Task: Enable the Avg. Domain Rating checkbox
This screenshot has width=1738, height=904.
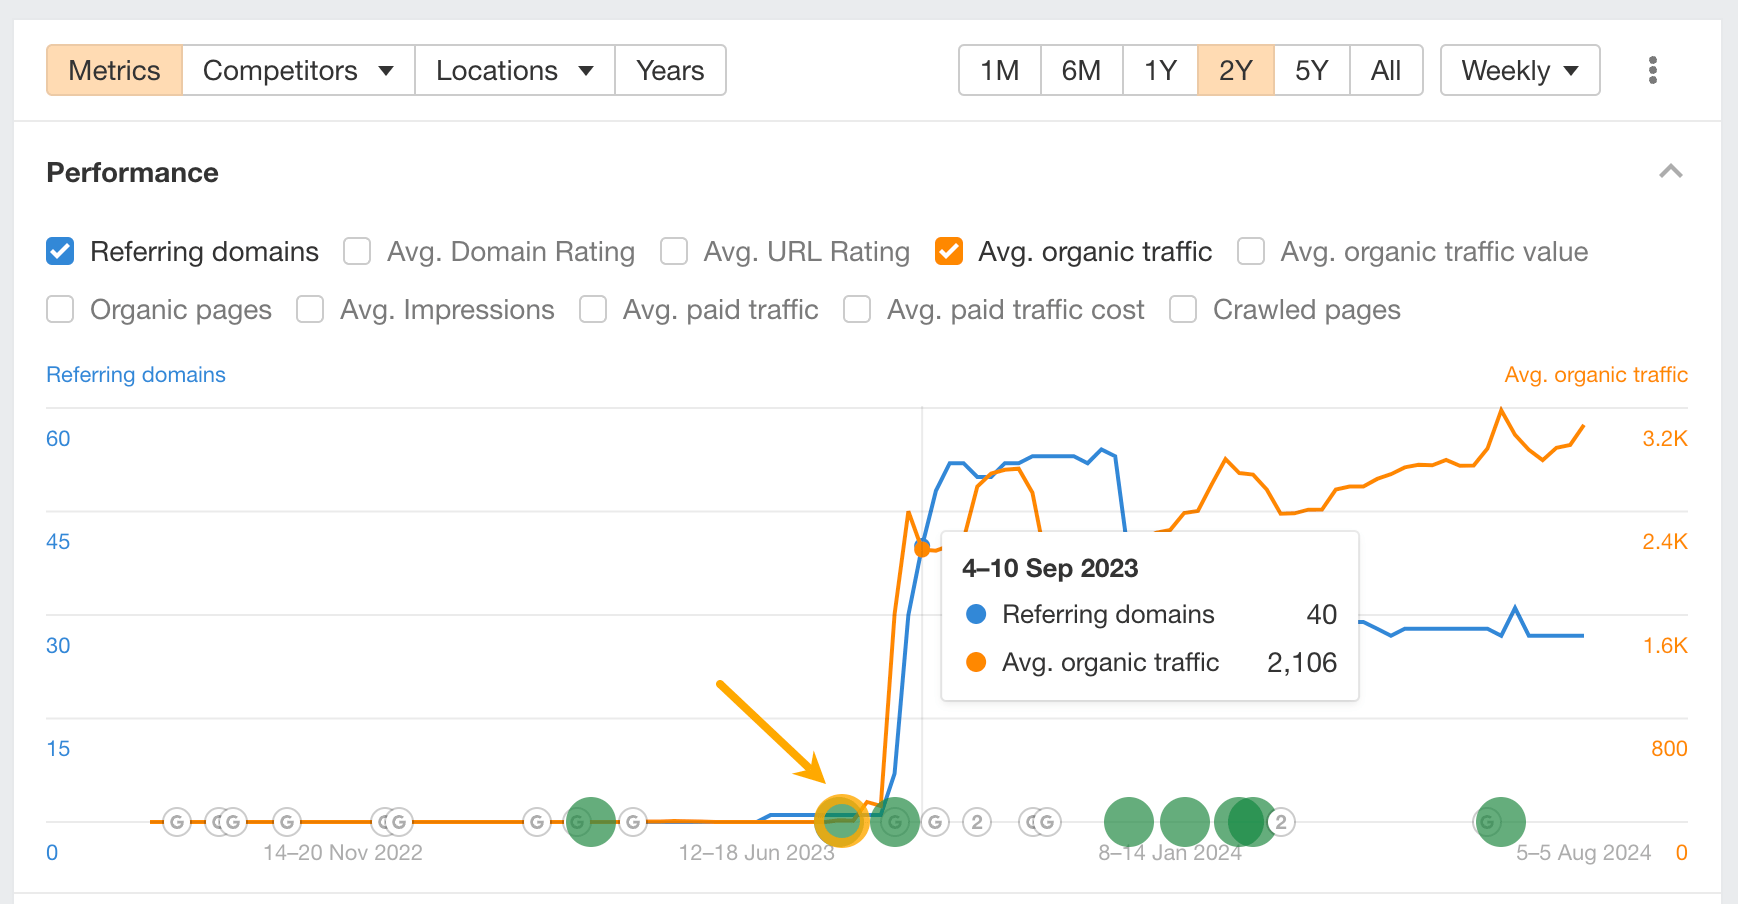Action: (357, 251)
